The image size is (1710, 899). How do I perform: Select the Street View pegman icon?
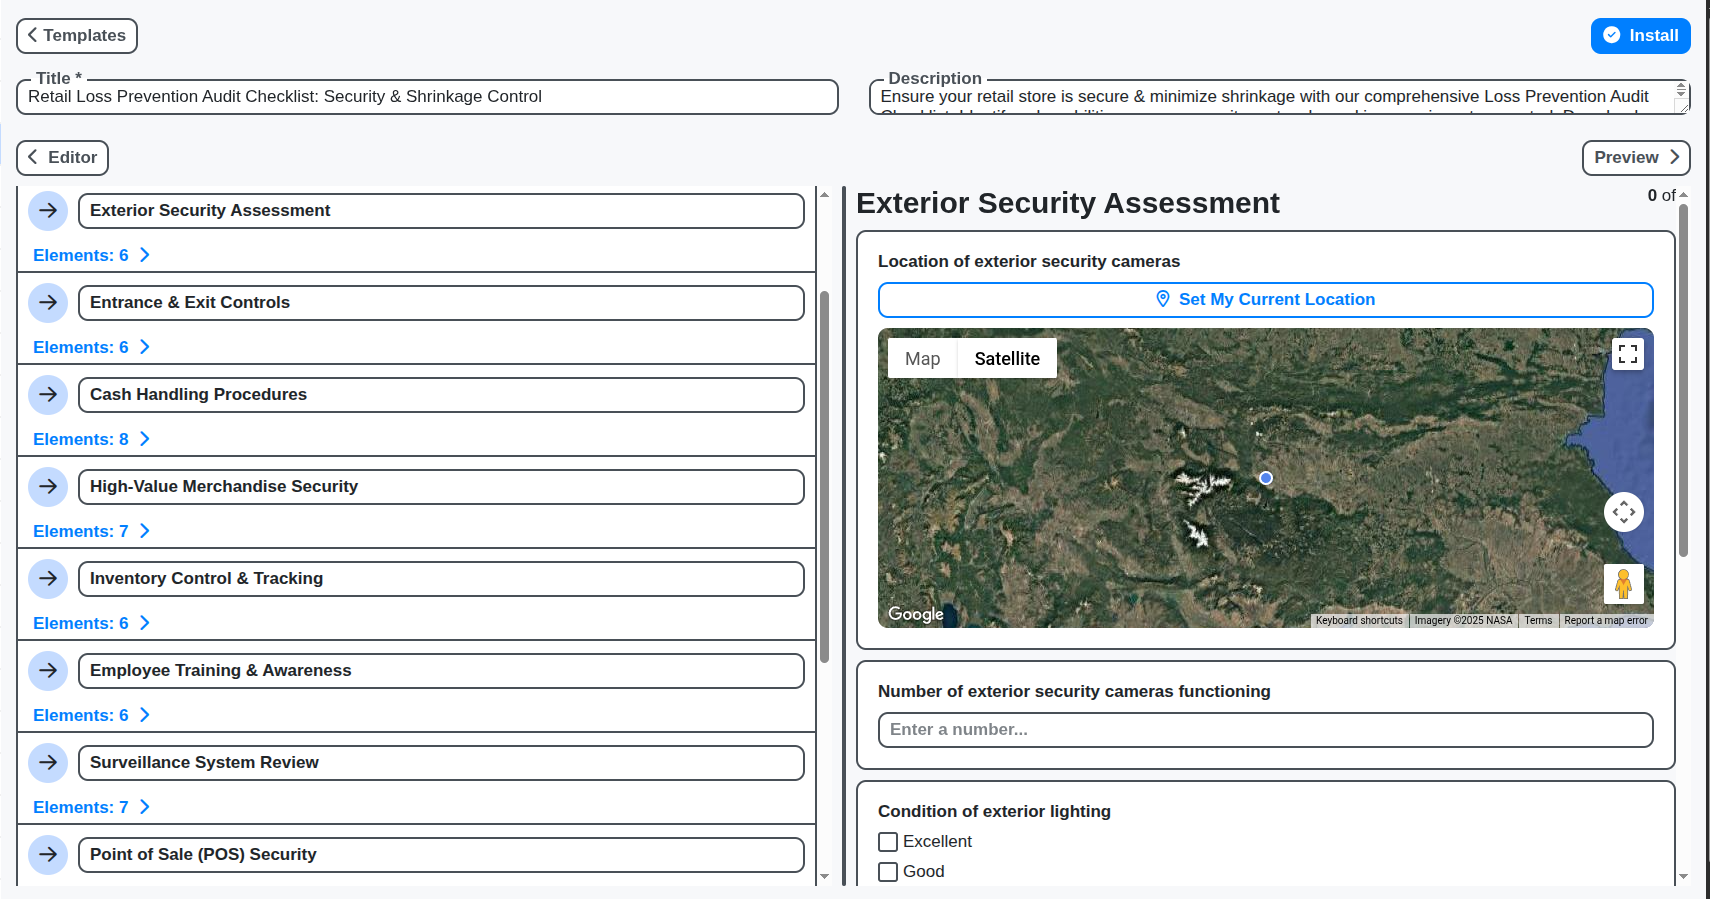coord(1623,584)
